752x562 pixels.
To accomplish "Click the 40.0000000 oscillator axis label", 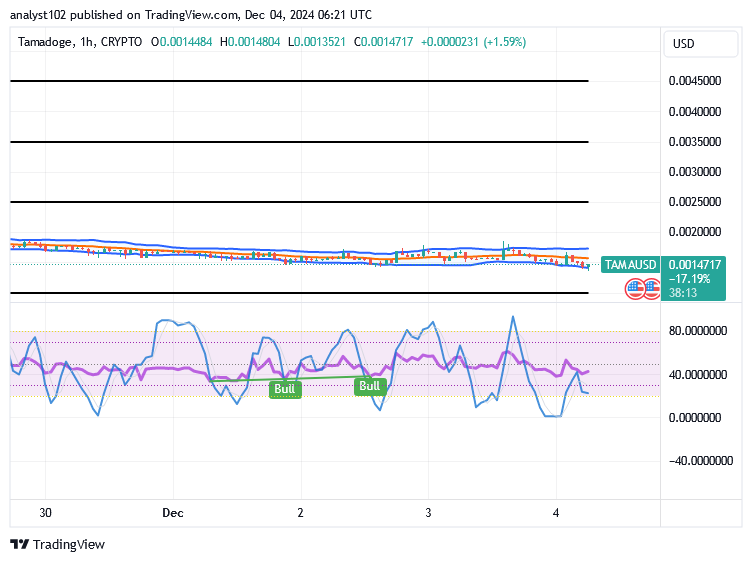I will click(x=698, y=375).
